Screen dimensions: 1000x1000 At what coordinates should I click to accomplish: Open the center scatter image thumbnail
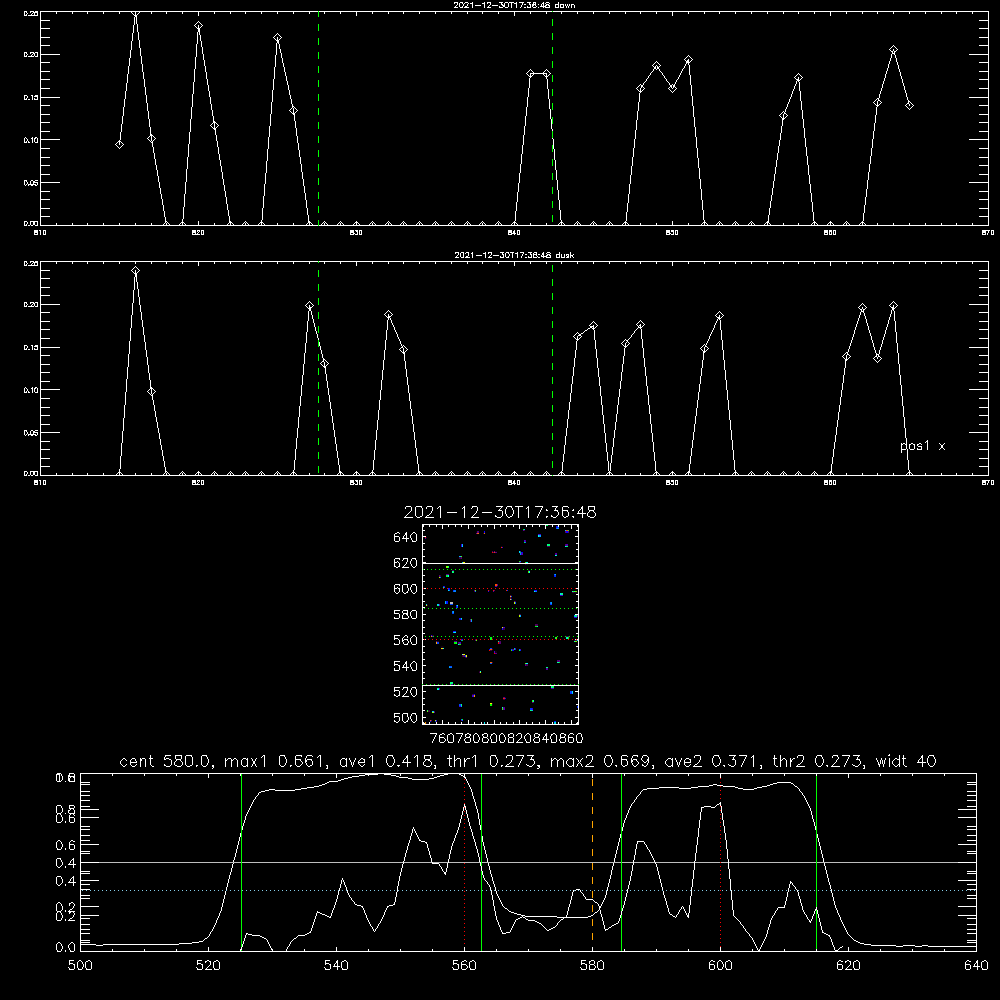[x=500, y=624]
